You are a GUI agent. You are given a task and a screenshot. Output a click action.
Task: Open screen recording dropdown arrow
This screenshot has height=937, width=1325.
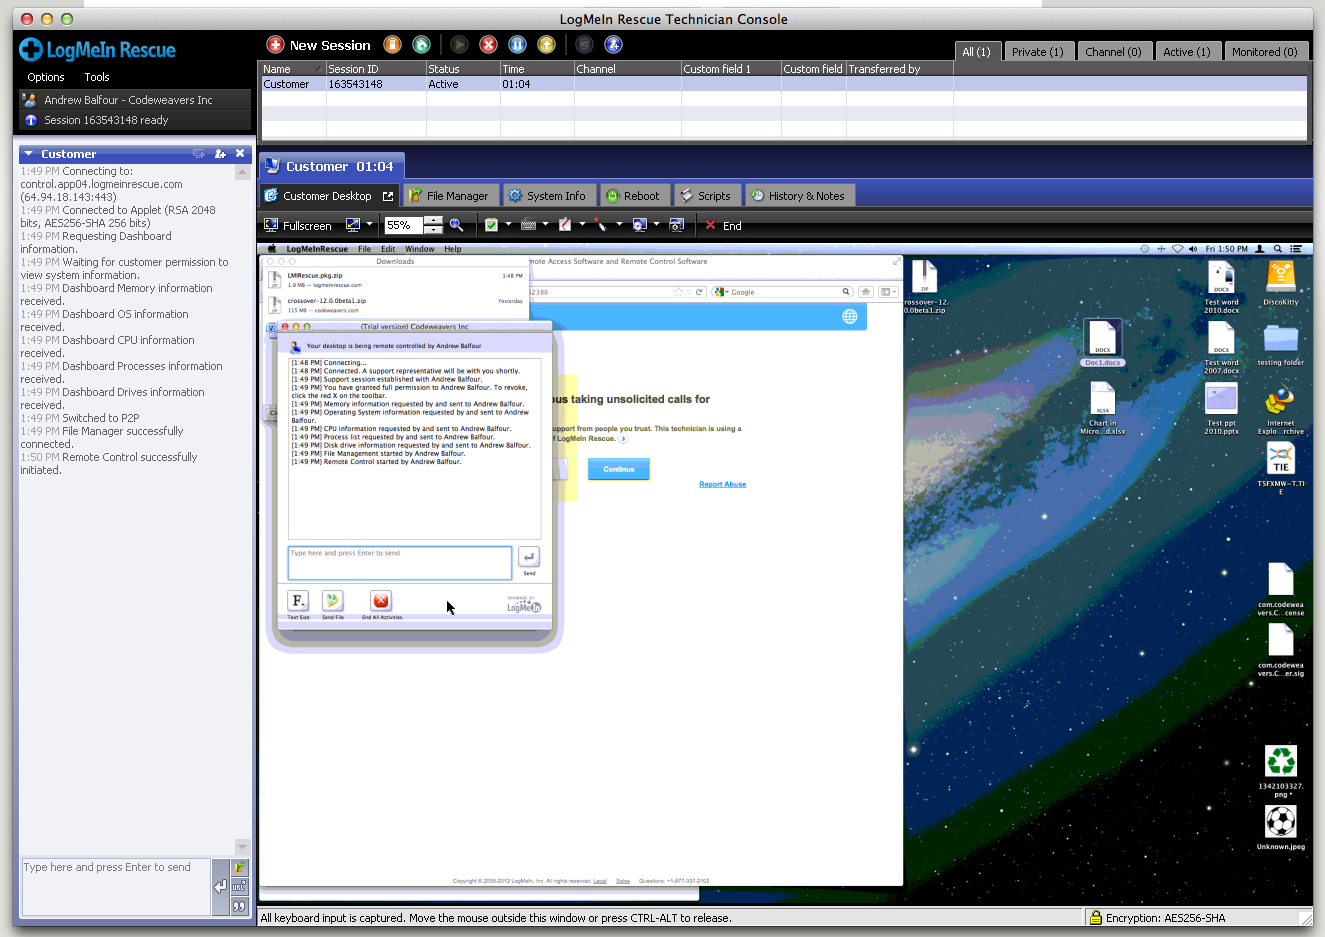(x=656, y=225)
